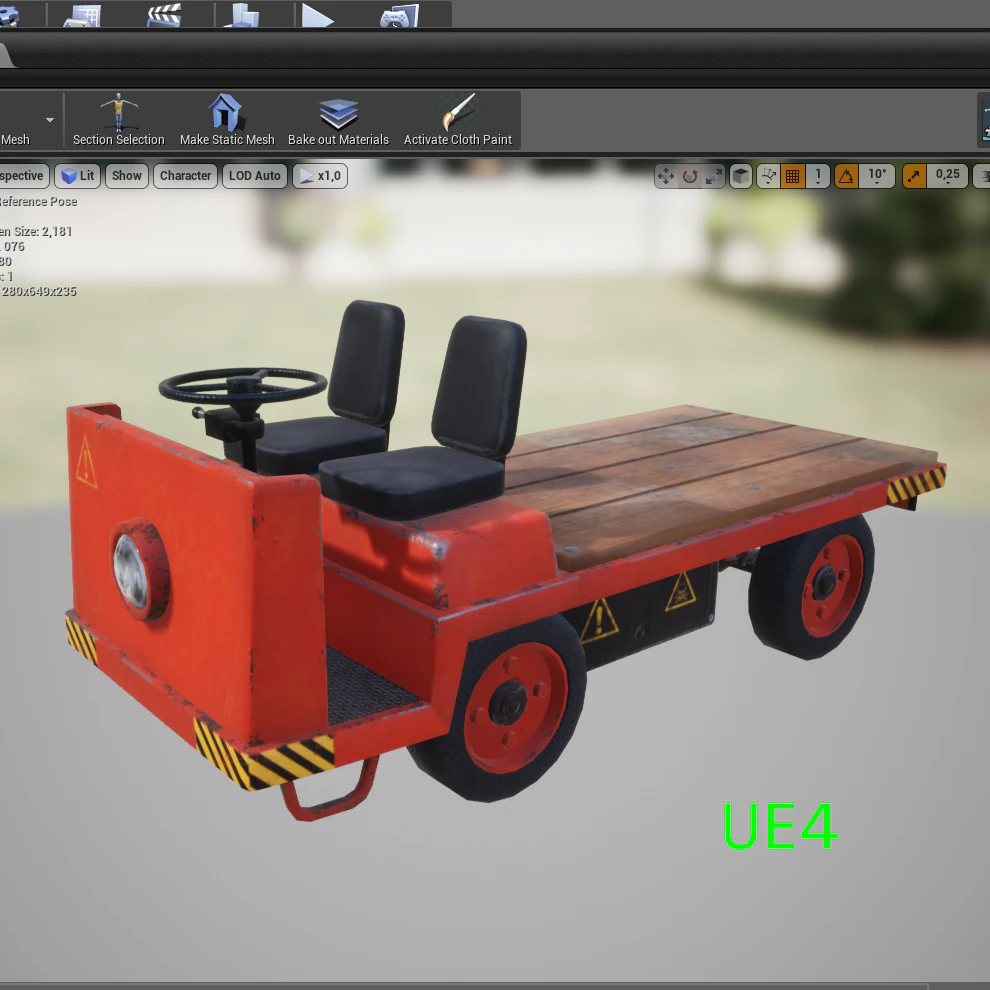The image size is (990, 990).
Task: Open the Settings gear in top toolbar
Action: (x=8, y=15)
